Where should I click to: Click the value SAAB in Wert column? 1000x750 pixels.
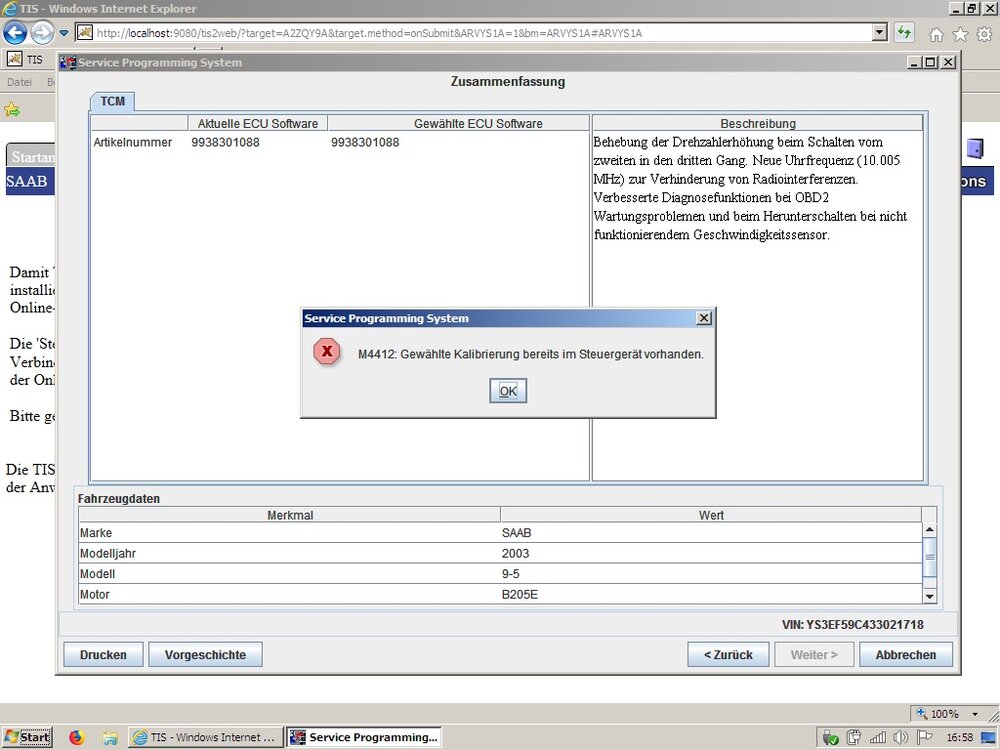pyautogui.click(x=517, y=533)
